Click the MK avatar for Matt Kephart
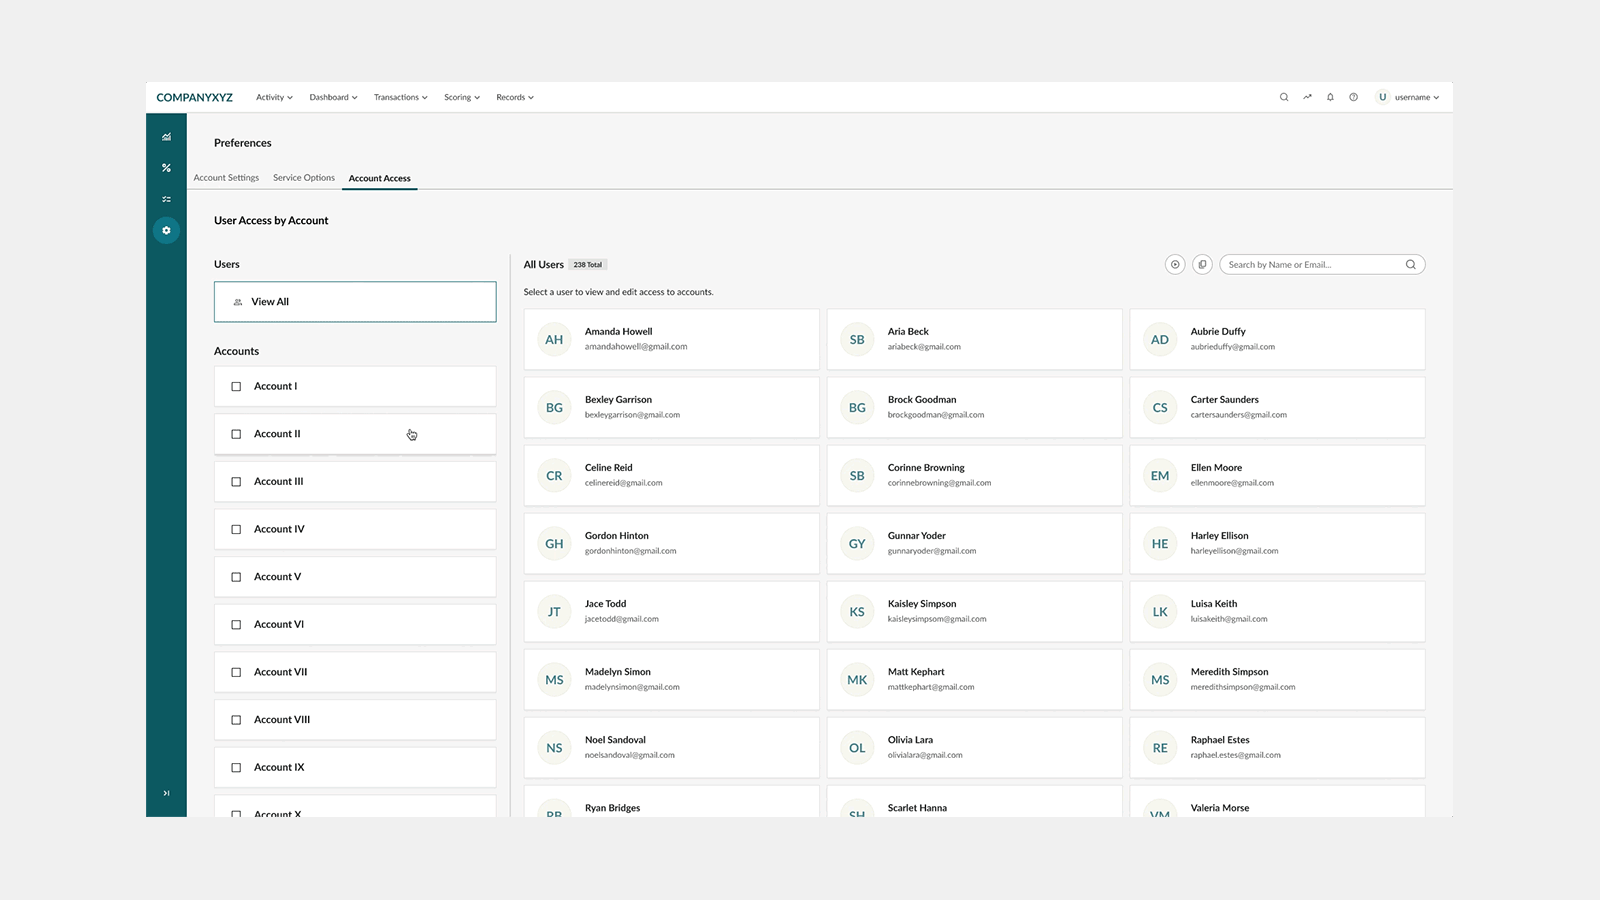This screenshot has width=1600, height=900. [857, 680]
